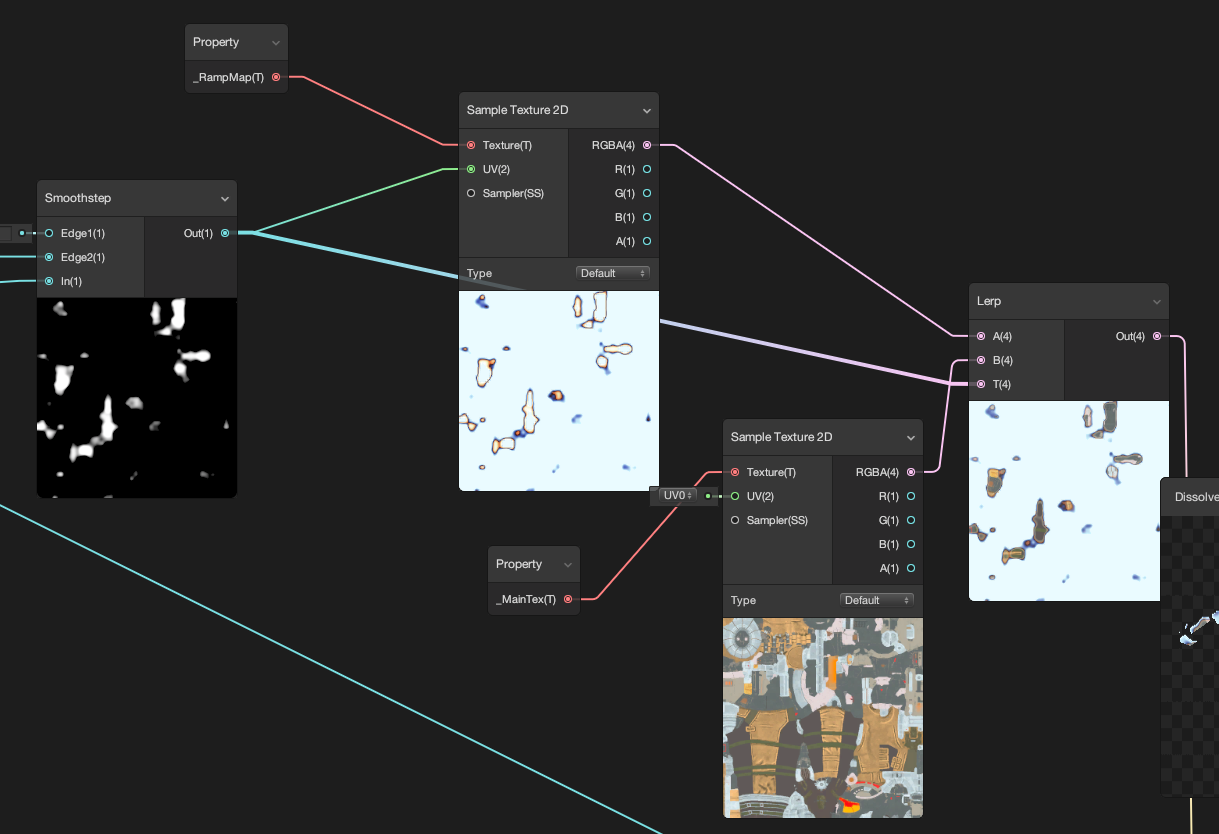
Task: Click the Sampler(SS) input port on upper Sample Texture 2D
Action: (x=470, y=193)
